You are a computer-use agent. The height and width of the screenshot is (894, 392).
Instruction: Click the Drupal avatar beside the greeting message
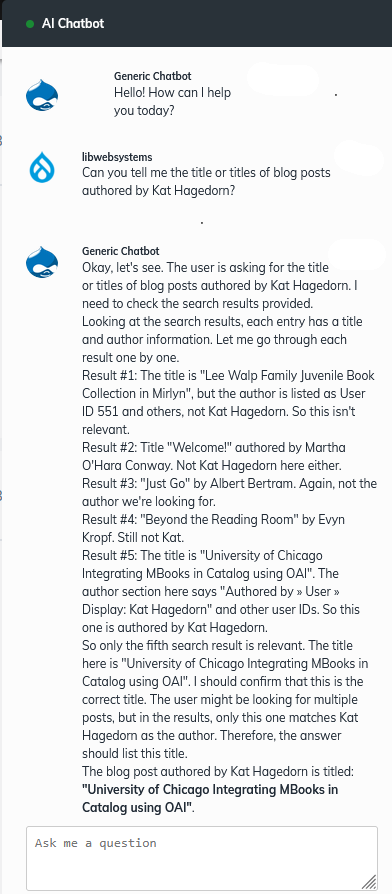click(x=42, y=95)
